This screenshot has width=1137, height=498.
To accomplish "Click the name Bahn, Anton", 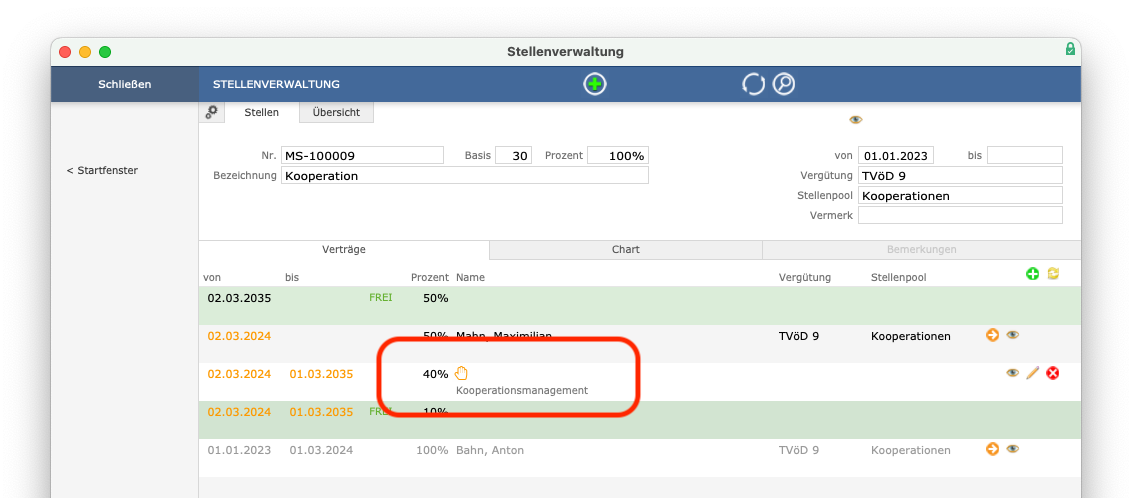I will (490, 450).
